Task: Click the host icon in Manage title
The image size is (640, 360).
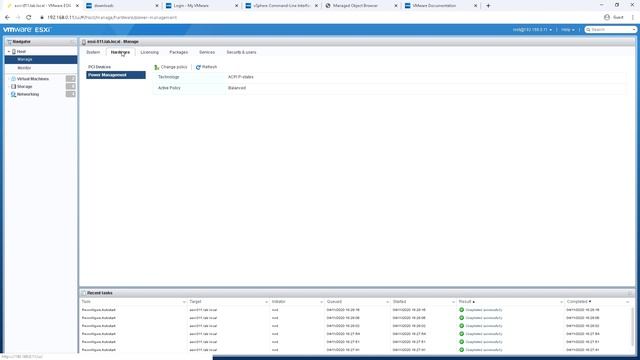Action: pos(84,42)
